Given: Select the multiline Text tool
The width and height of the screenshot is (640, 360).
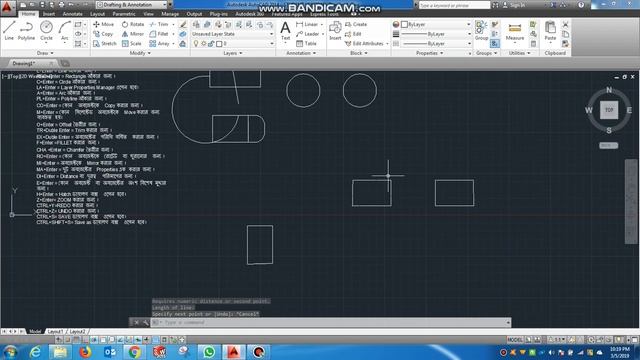Looking at the screenshot, I should point(285,31).
